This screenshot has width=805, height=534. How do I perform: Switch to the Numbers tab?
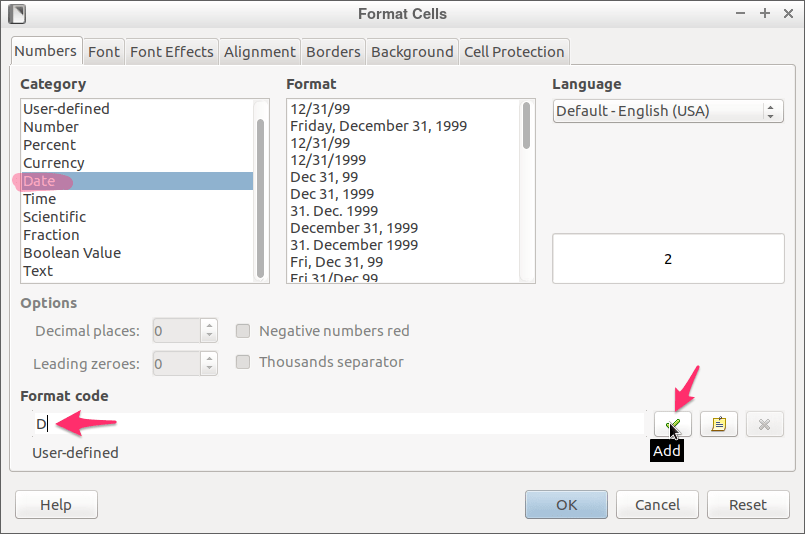point(46,51)
